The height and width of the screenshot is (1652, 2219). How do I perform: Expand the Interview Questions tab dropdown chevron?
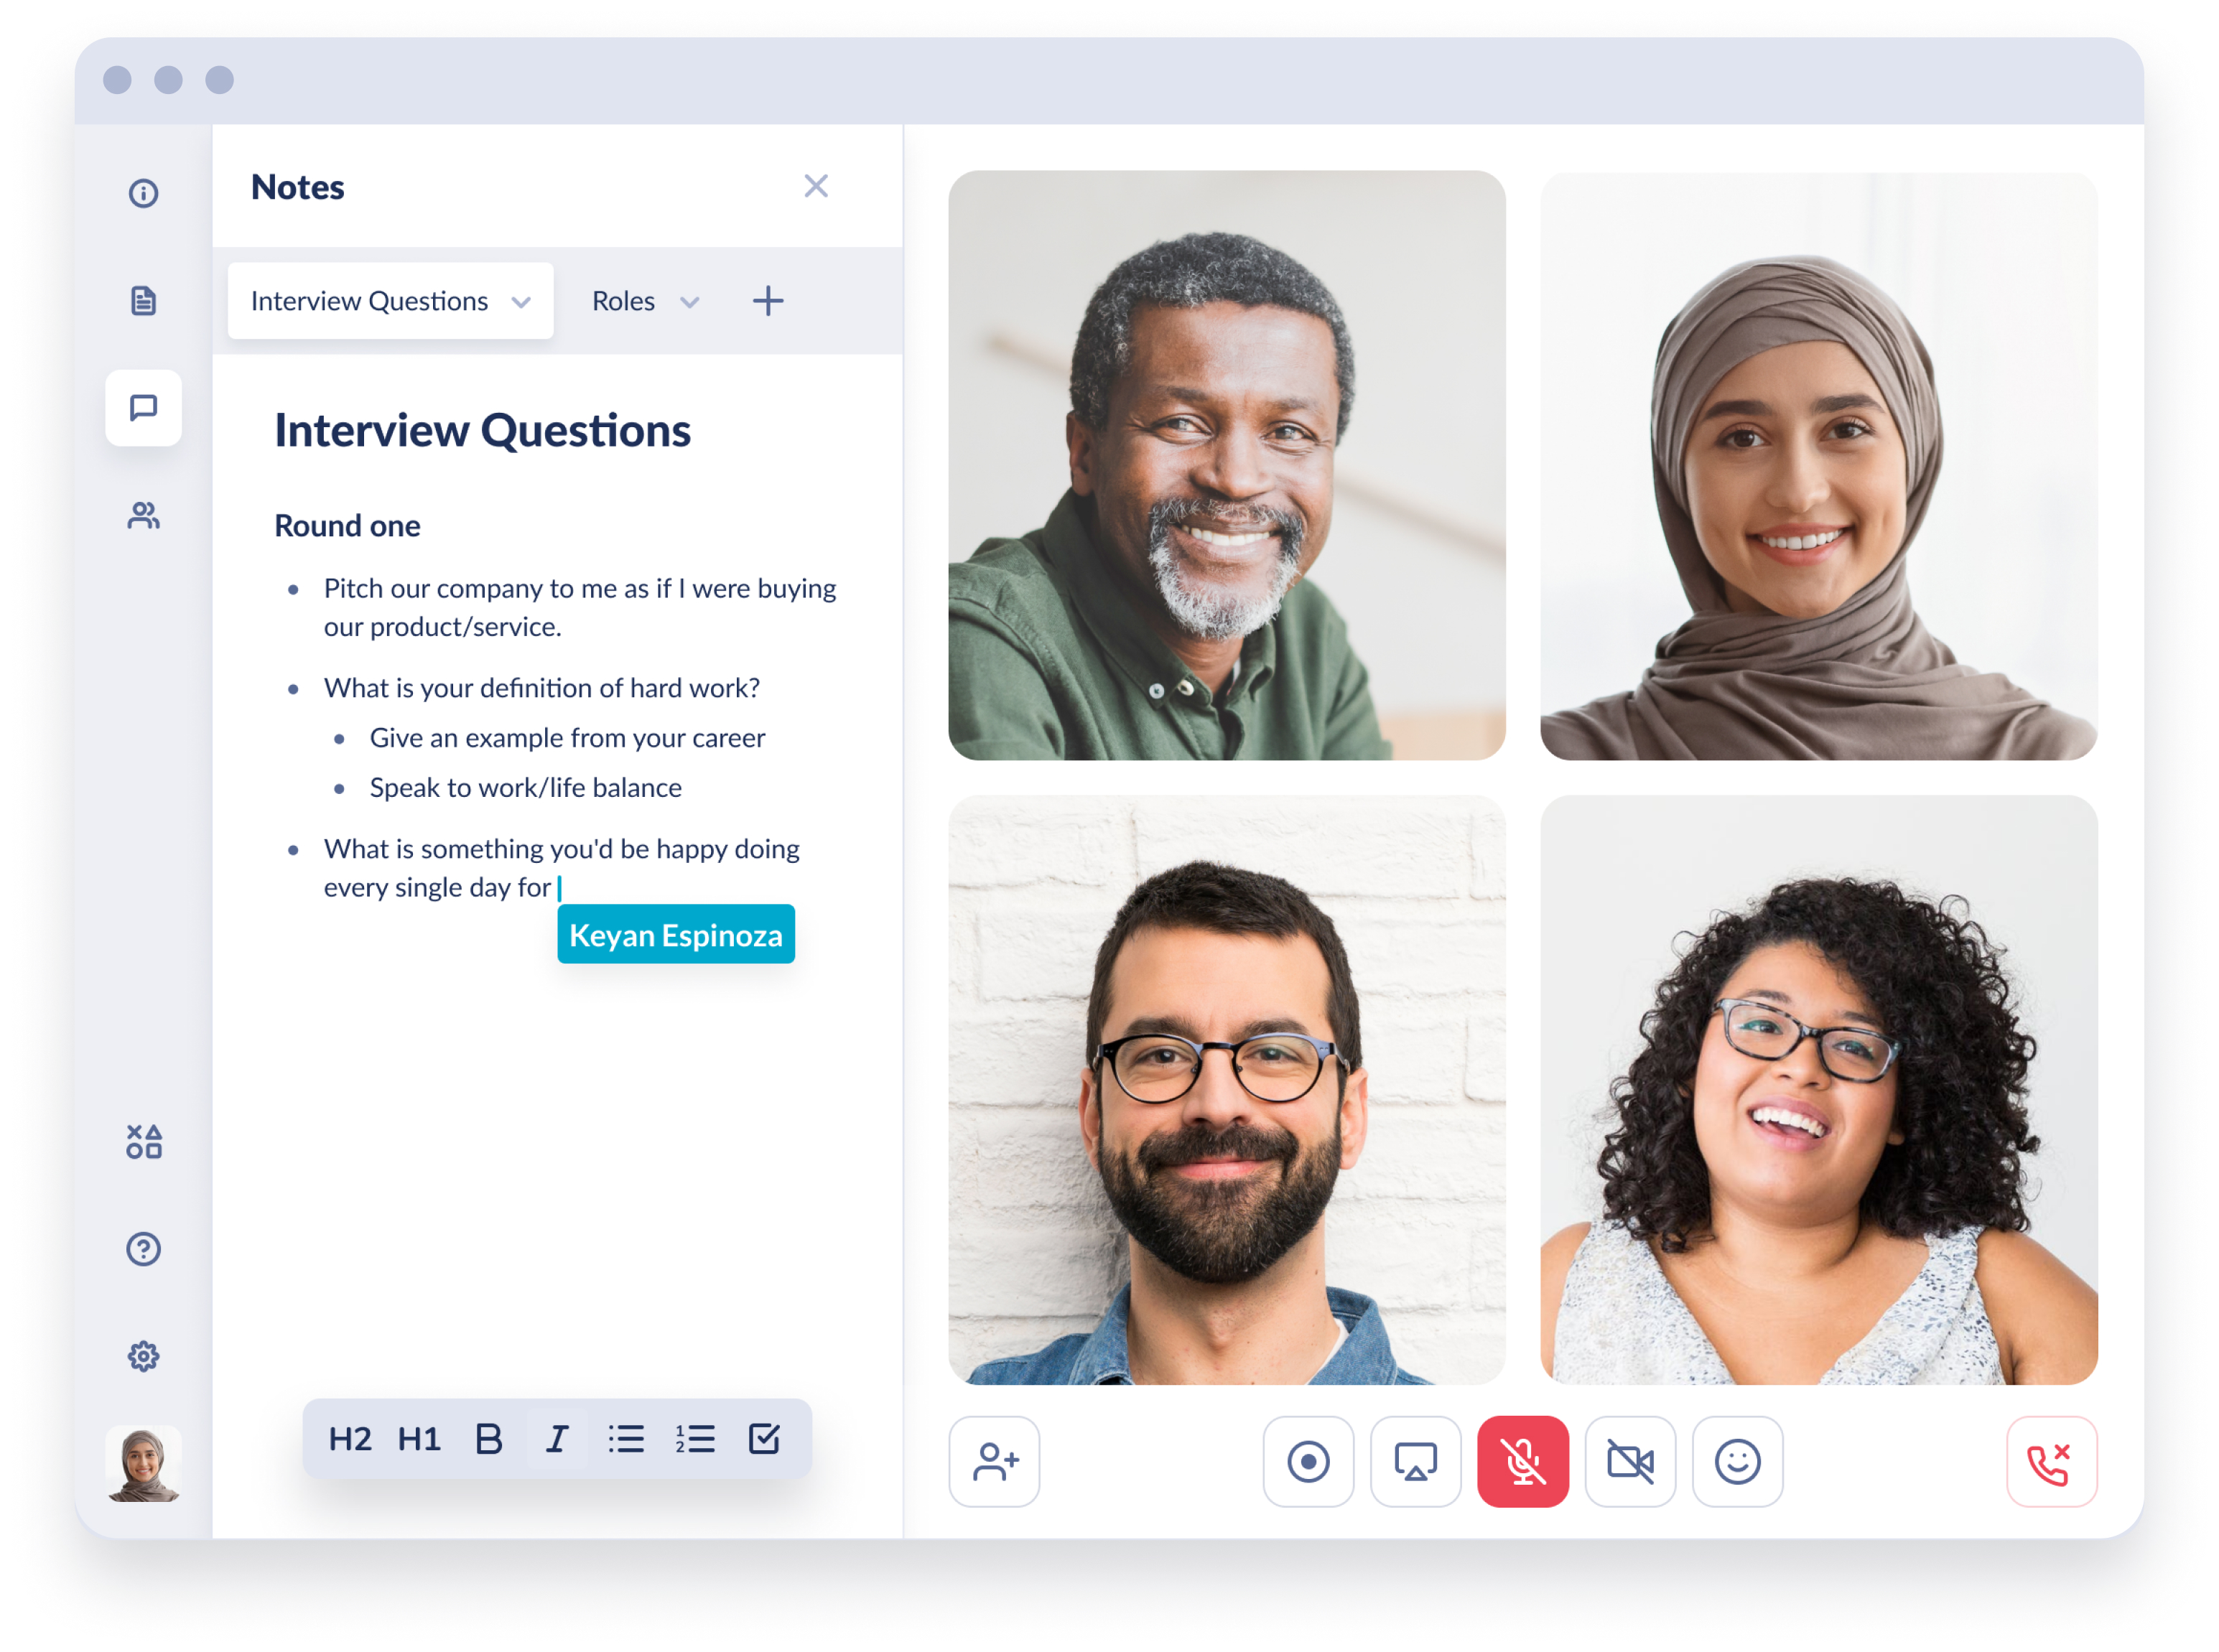521,302
